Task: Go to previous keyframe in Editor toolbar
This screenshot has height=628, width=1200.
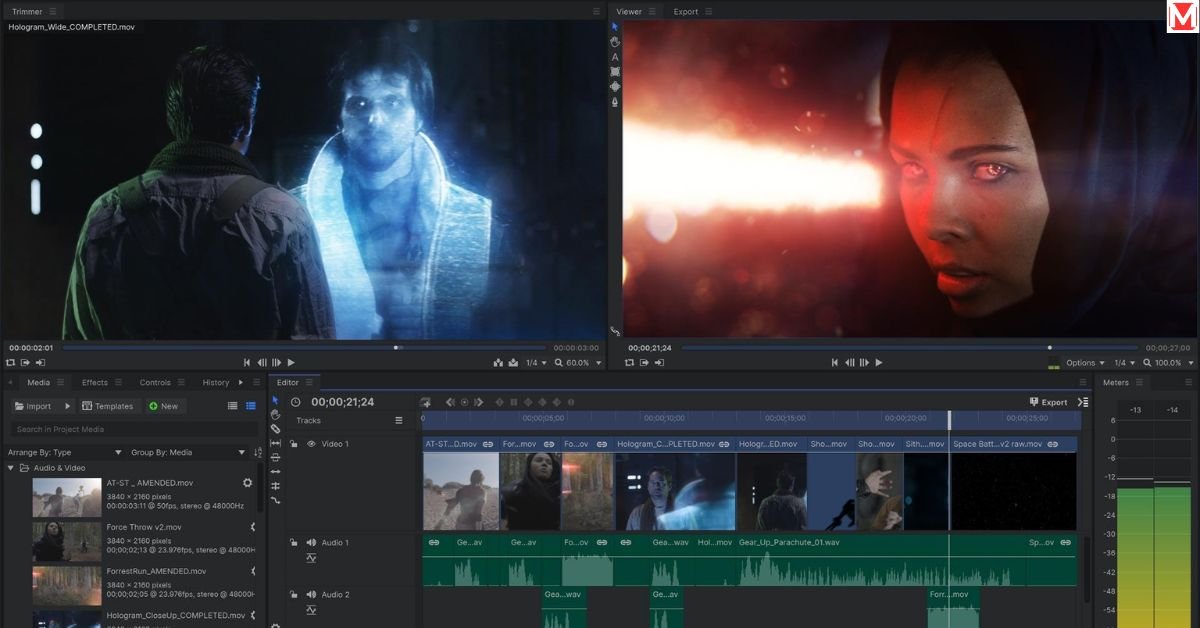Action: tap(450, 402)
